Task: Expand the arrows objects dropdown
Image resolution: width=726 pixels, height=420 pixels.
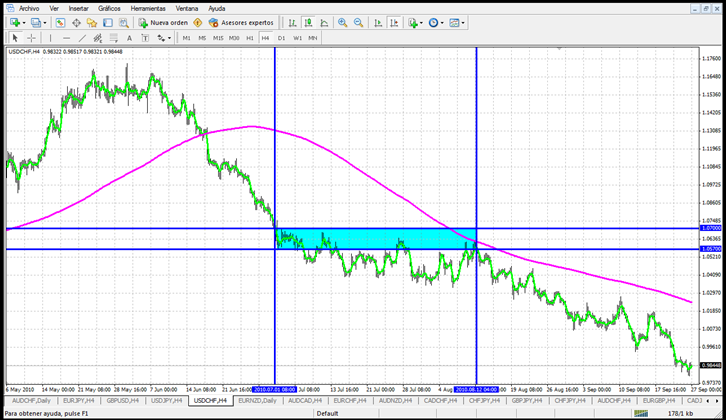Action: [x=169, y=38]
